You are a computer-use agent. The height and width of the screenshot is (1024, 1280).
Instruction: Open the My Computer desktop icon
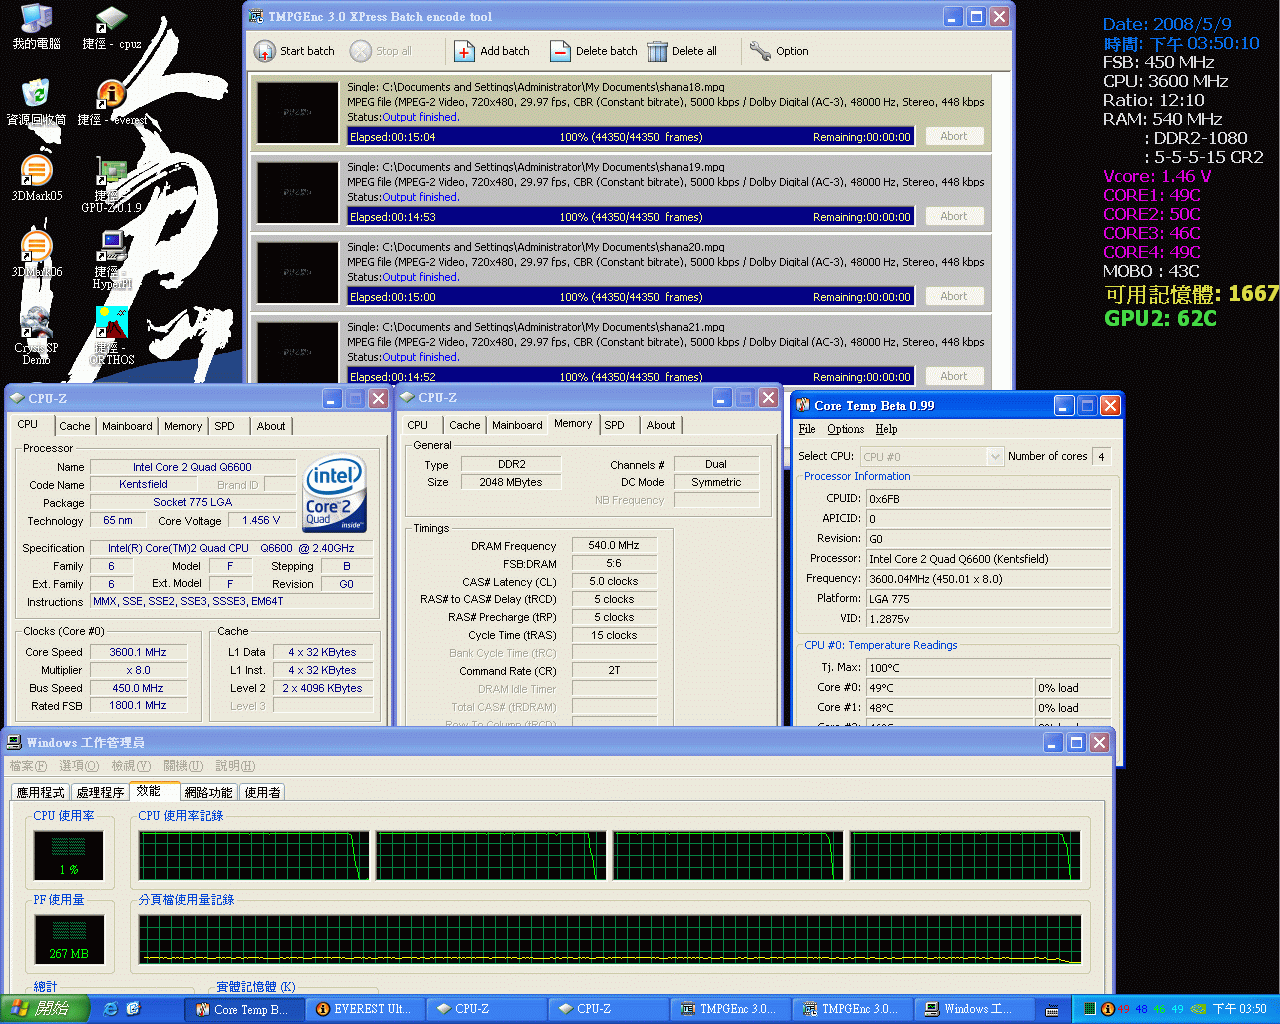(36, 27)
